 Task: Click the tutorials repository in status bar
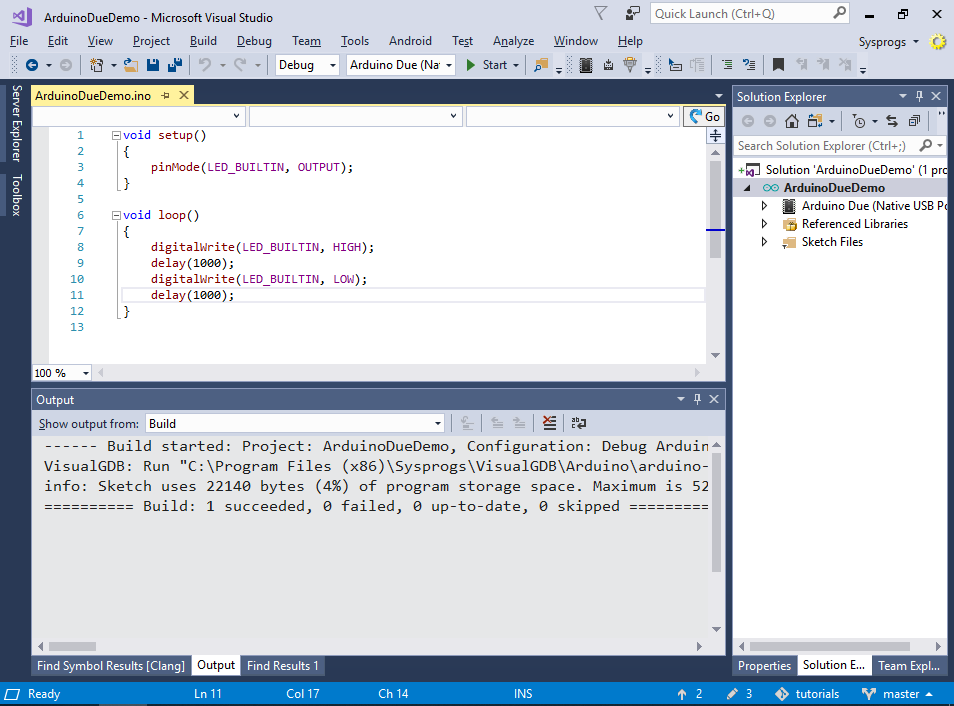[807, 694]
